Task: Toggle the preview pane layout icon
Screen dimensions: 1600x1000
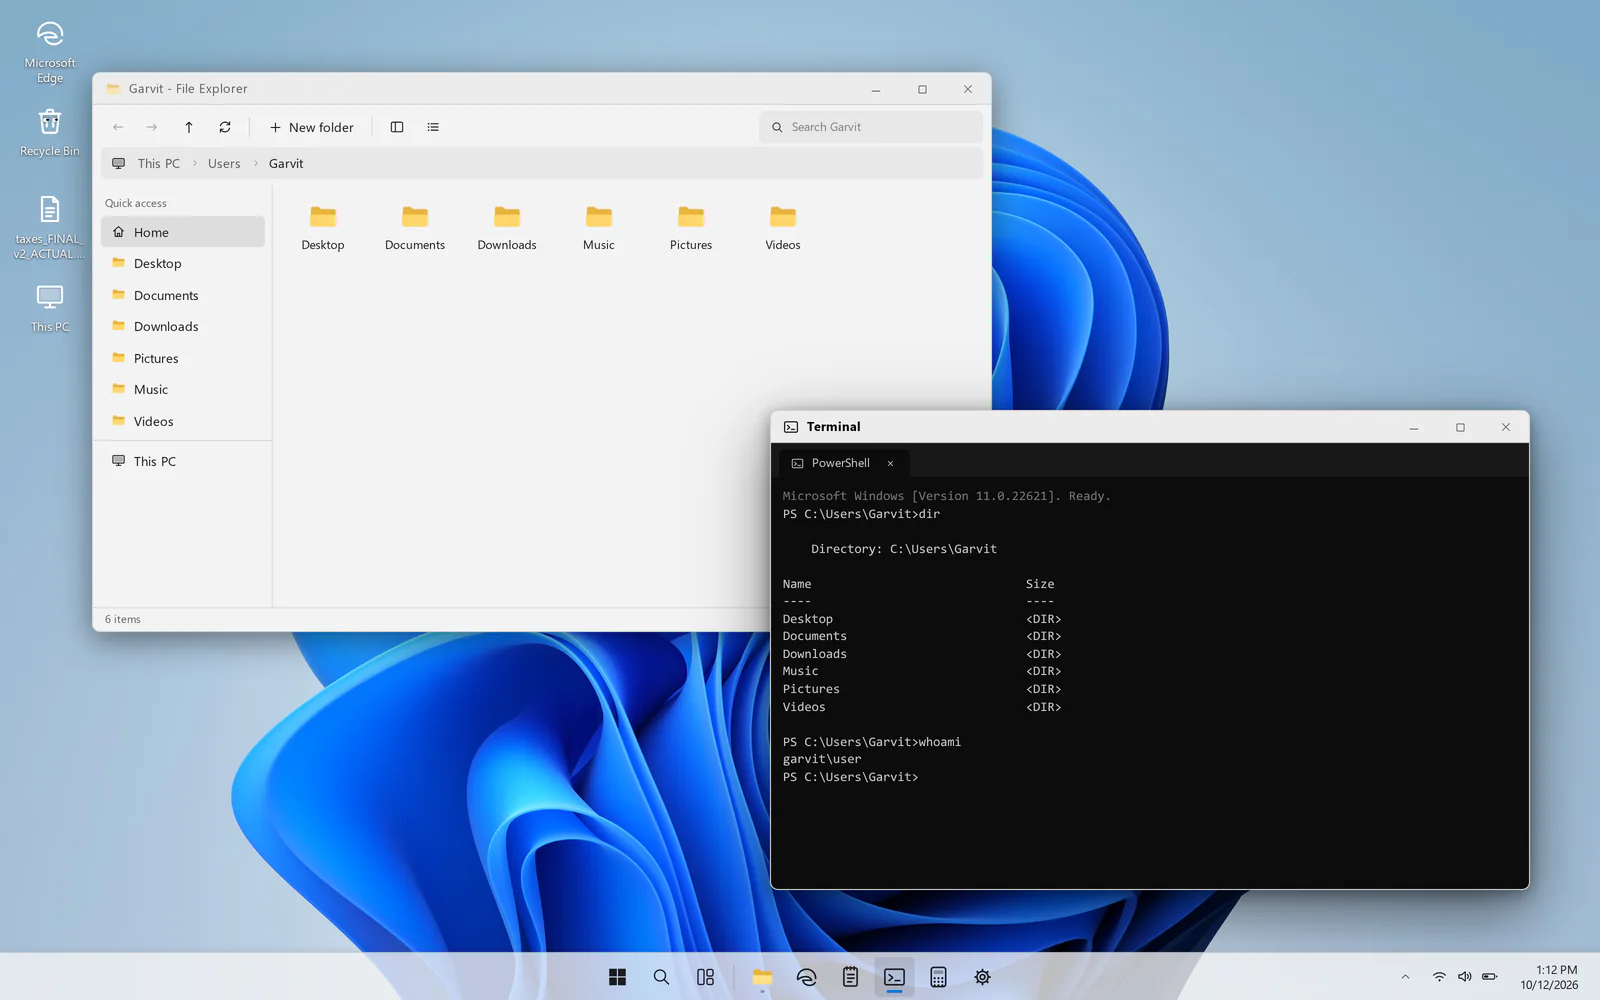Action: coord(397,127)
